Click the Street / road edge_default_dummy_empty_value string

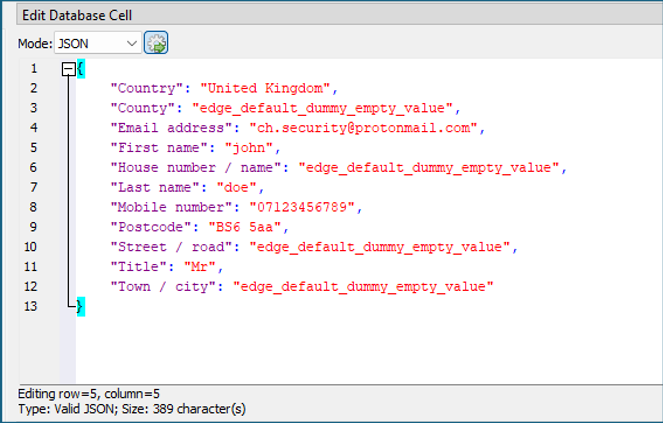tap(380, 247)
